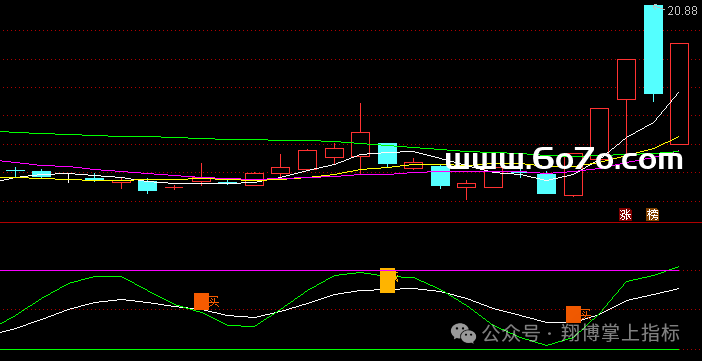This screenshot has height=361, width=702.
Task: Select the yellow sell signal block
Action: 388,280
